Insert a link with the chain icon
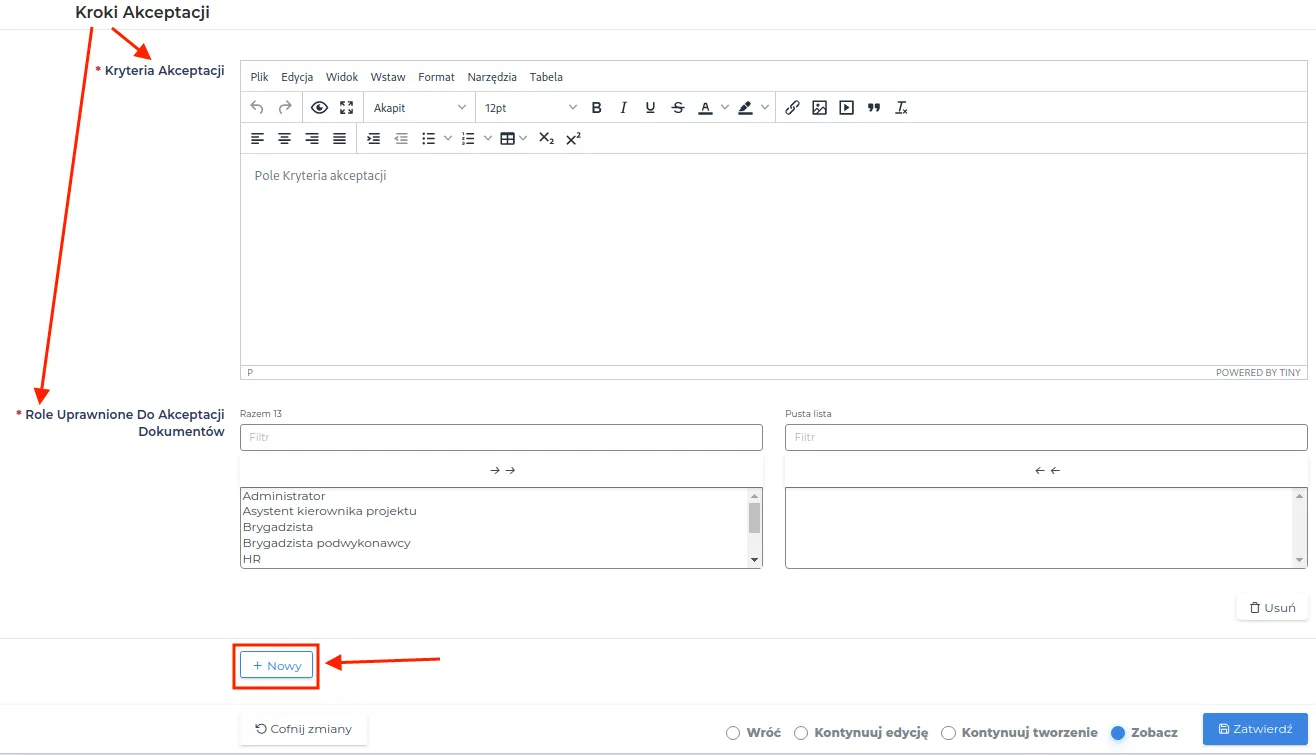 (792, 107)
